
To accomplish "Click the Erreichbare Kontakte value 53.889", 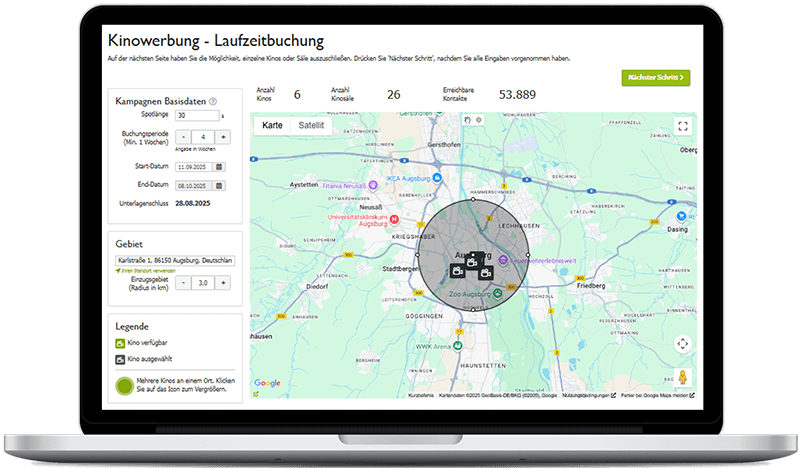I will [517, 94].
